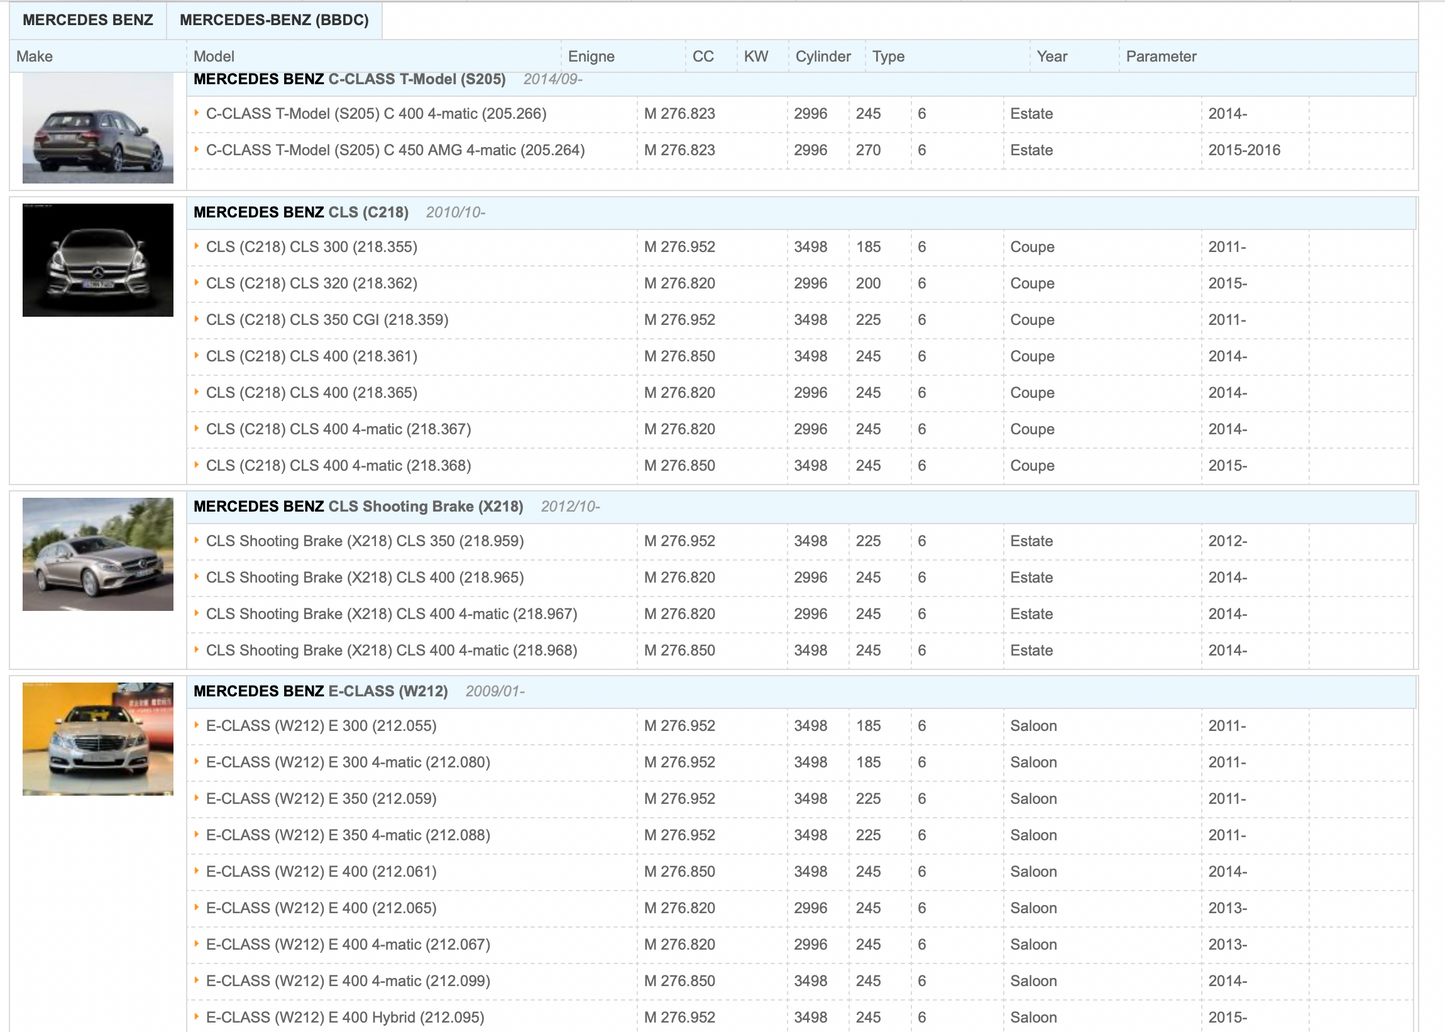Select the MERCEDES BENZ tab
This screenshot has height=1032, width=1445.
(x=88, y=20)
